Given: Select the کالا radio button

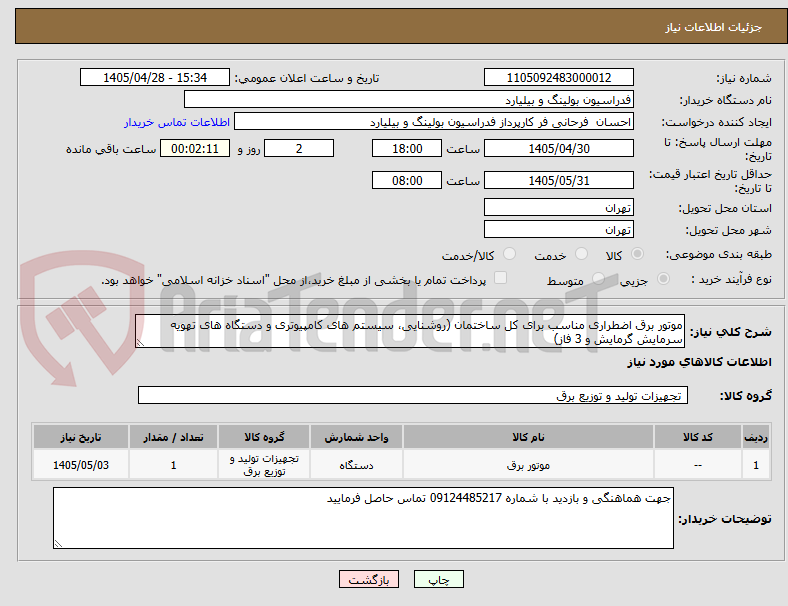Looking at the screenshot, I should [637, 254].
